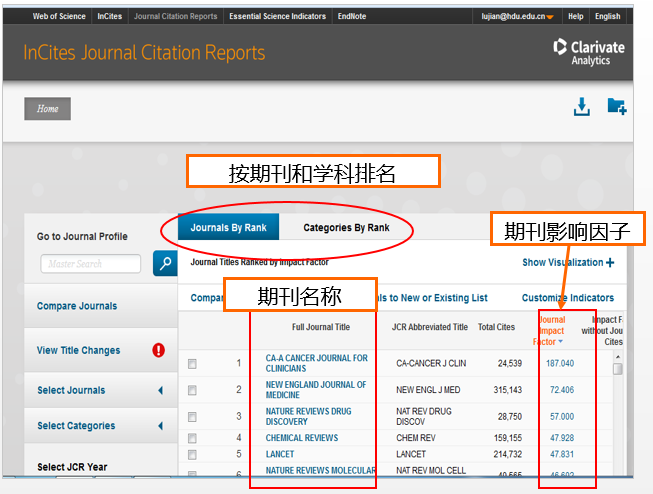Open the user account dropdown lujian@hdu.edu.cn

517,16
